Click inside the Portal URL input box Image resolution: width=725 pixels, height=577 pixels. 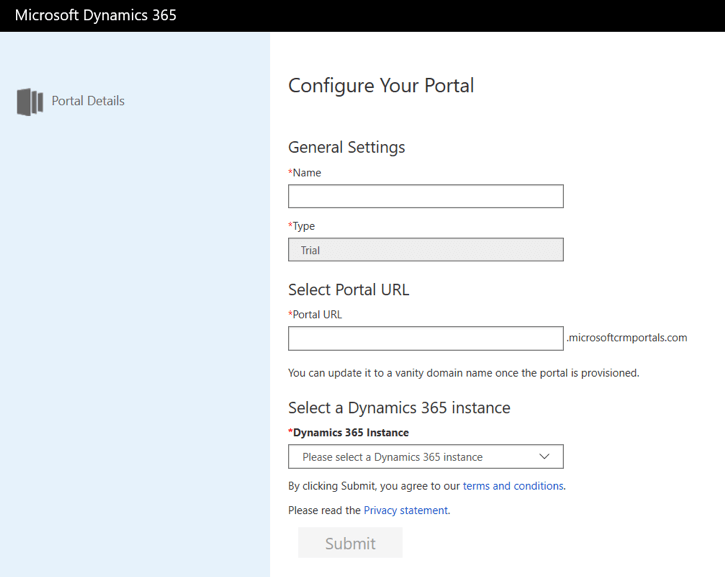425,338
